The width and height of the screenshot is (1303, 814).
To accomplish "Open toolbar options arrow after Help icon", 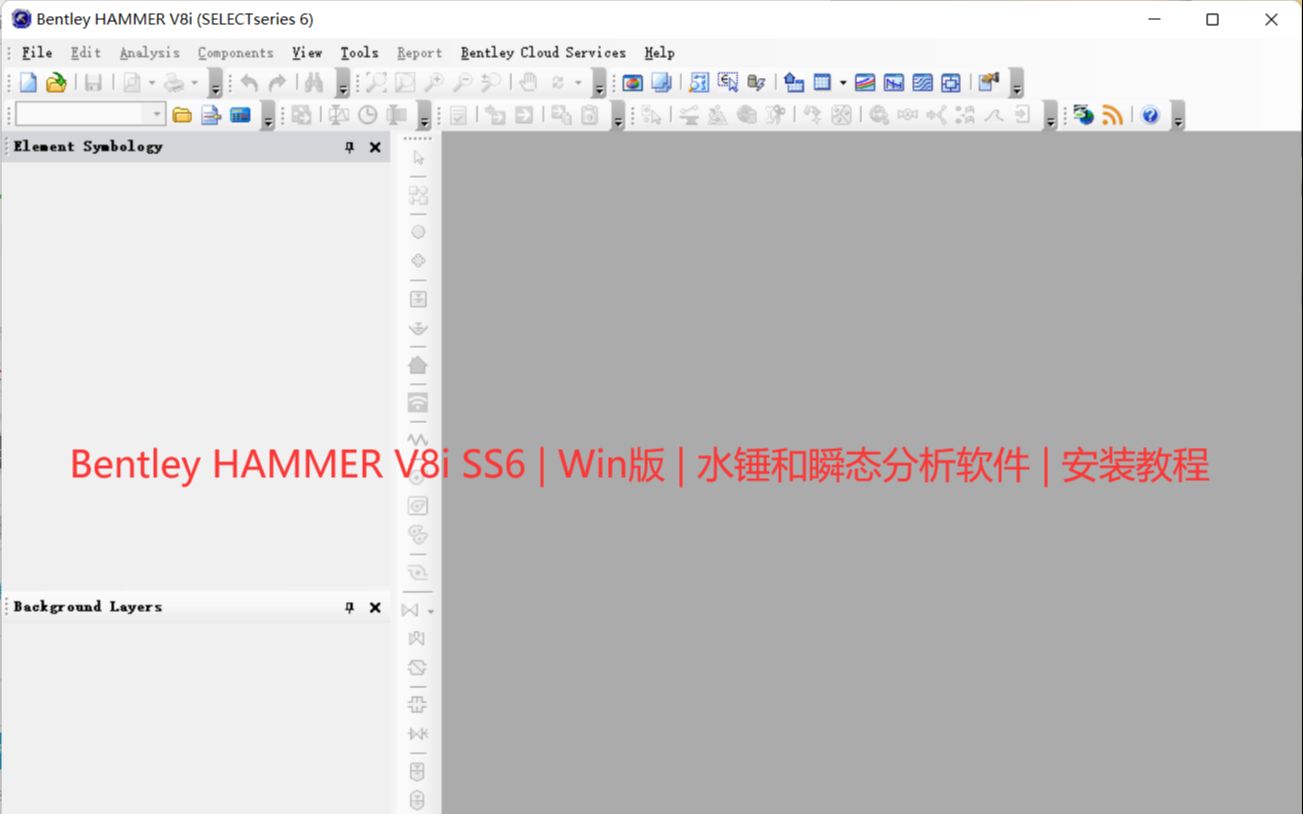I will coord(1178,117).
